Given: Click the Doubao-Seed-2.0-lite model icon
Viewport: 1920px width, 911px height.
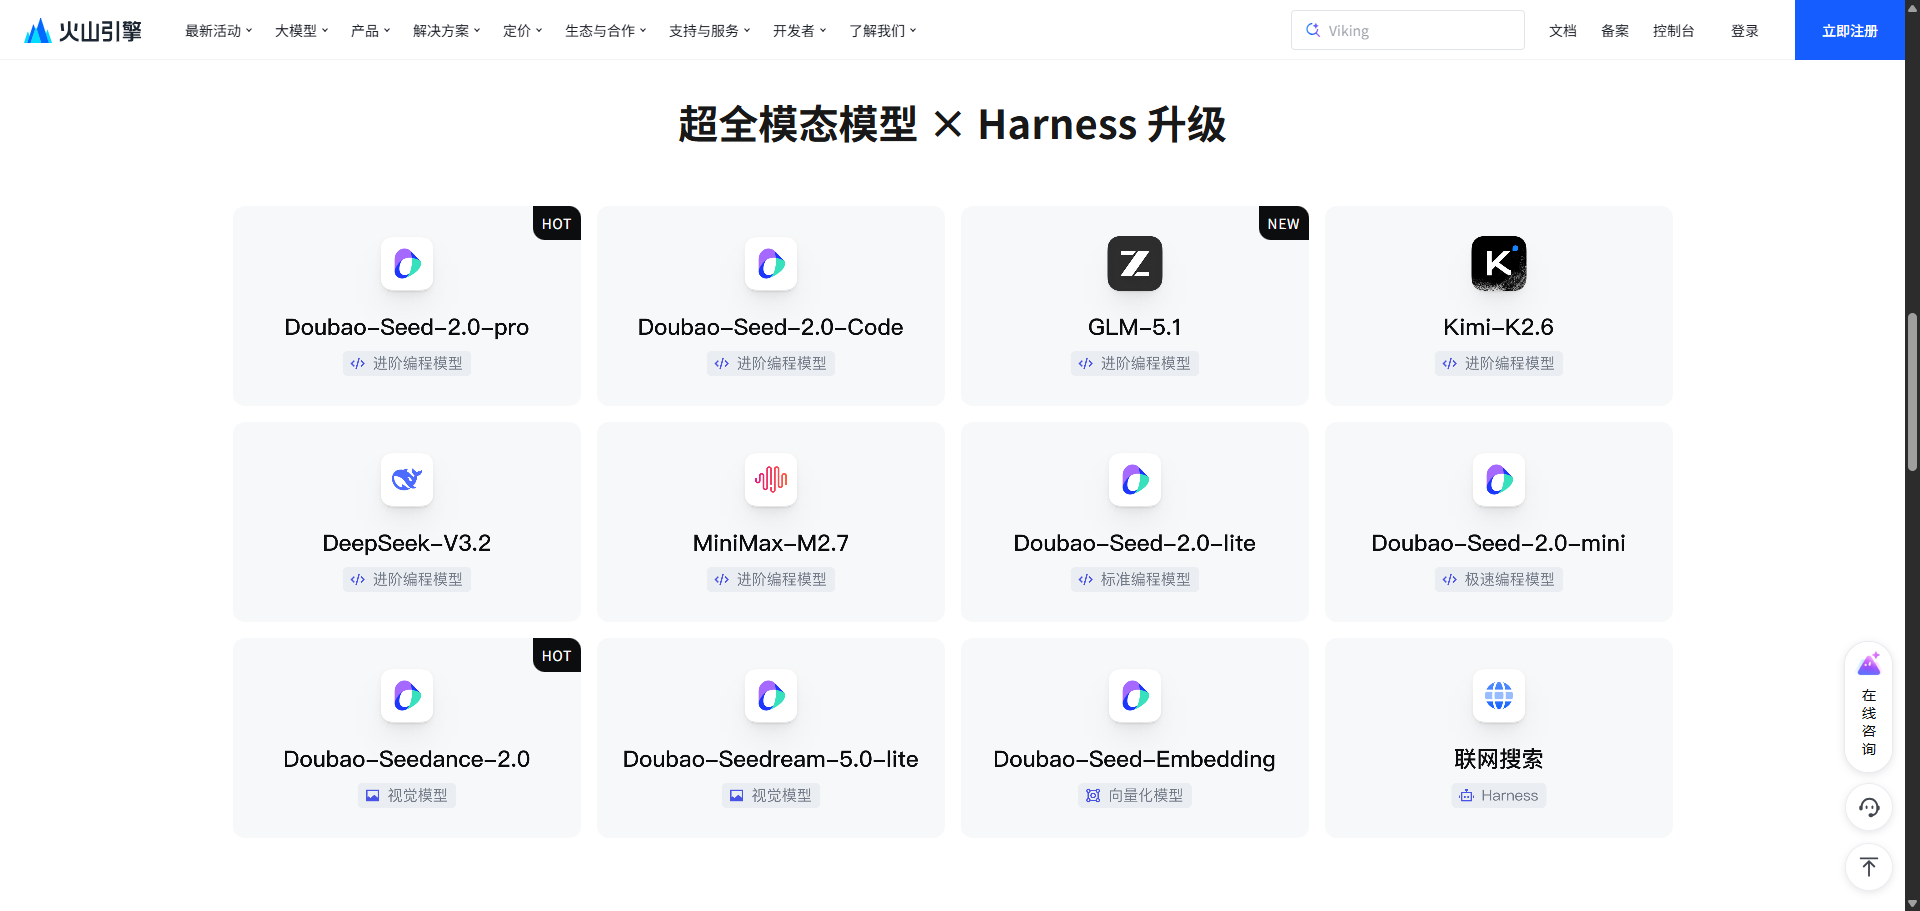Looking at the screenshot, I should pyautogui.click(x=1135, y=480).
